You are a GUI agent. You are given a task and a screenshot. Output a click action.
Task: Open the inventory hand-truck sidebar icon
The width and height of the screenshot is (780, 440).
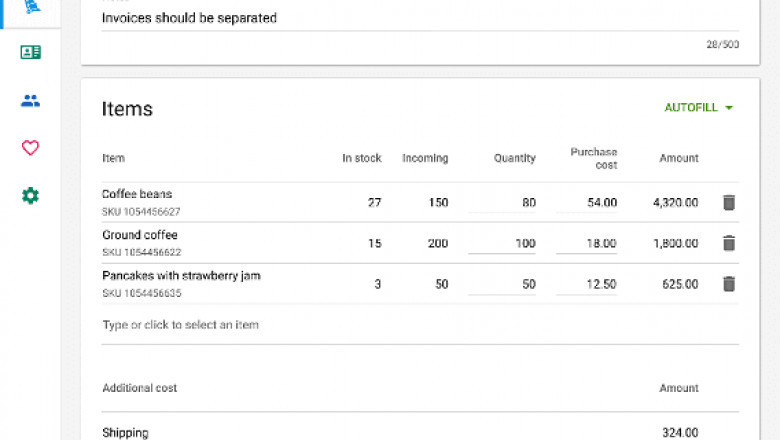click(30, 6)
